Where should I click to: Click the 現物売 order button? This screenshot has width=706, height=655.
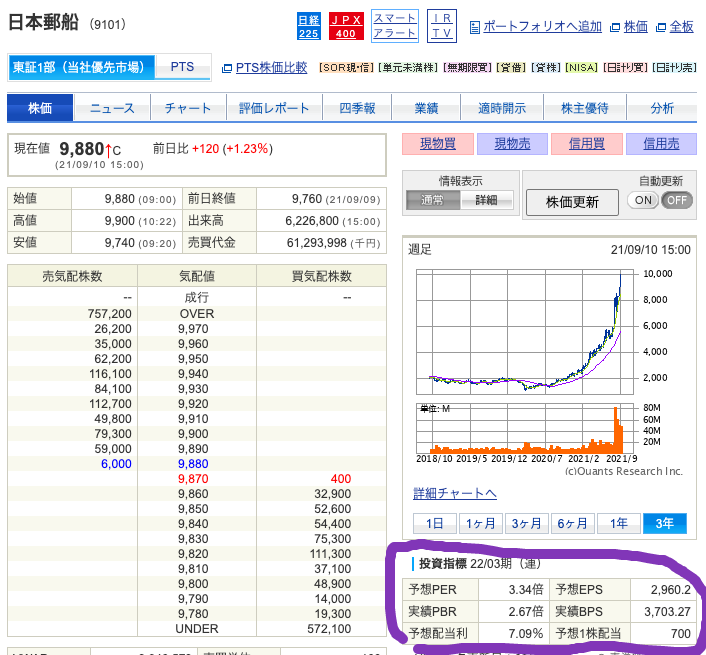[x=512, y=144]
